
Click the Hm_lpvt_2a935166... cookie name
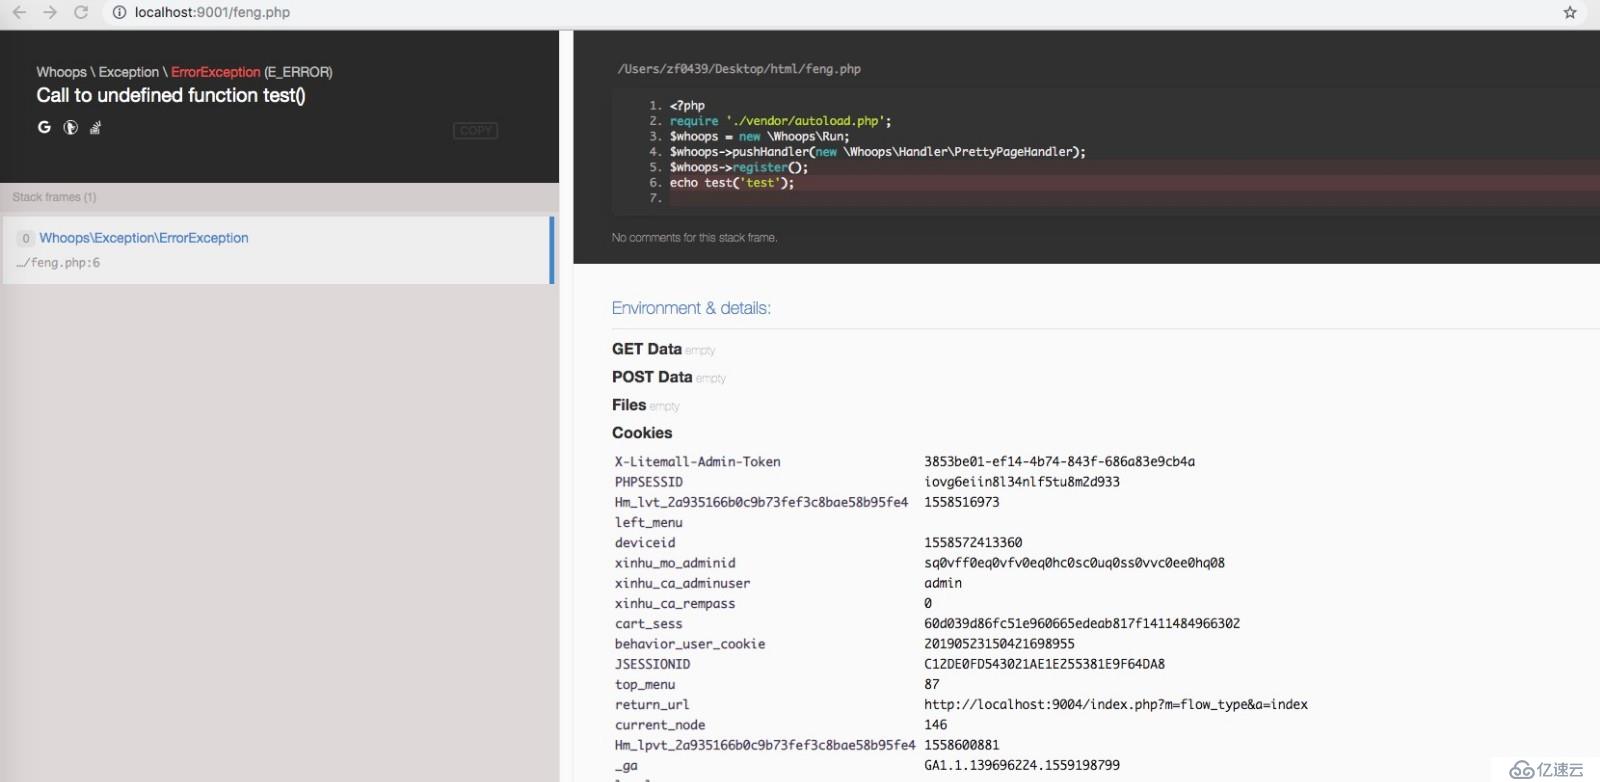(765, 745)
